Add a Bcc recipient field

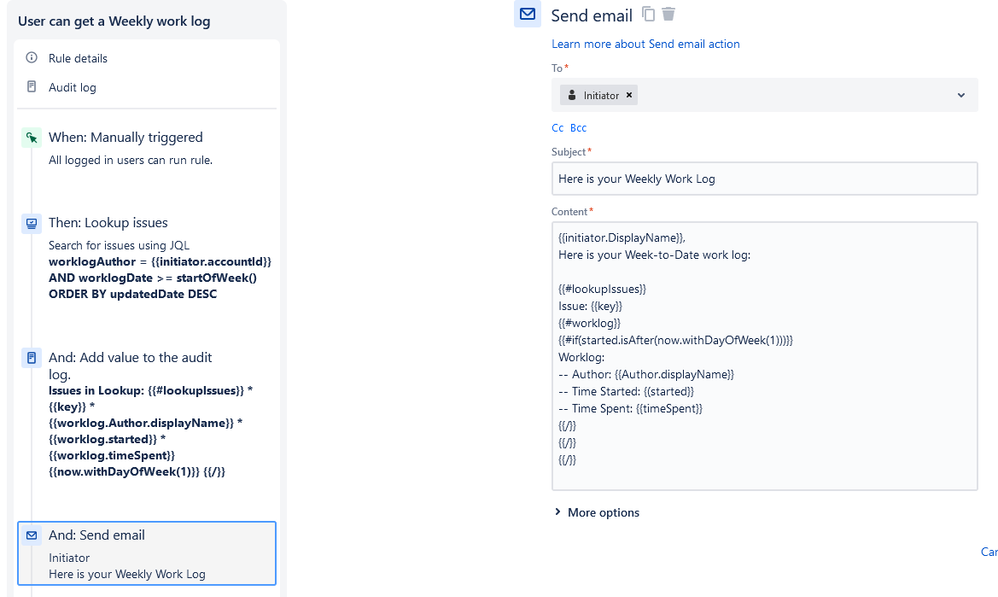(578, 128)
